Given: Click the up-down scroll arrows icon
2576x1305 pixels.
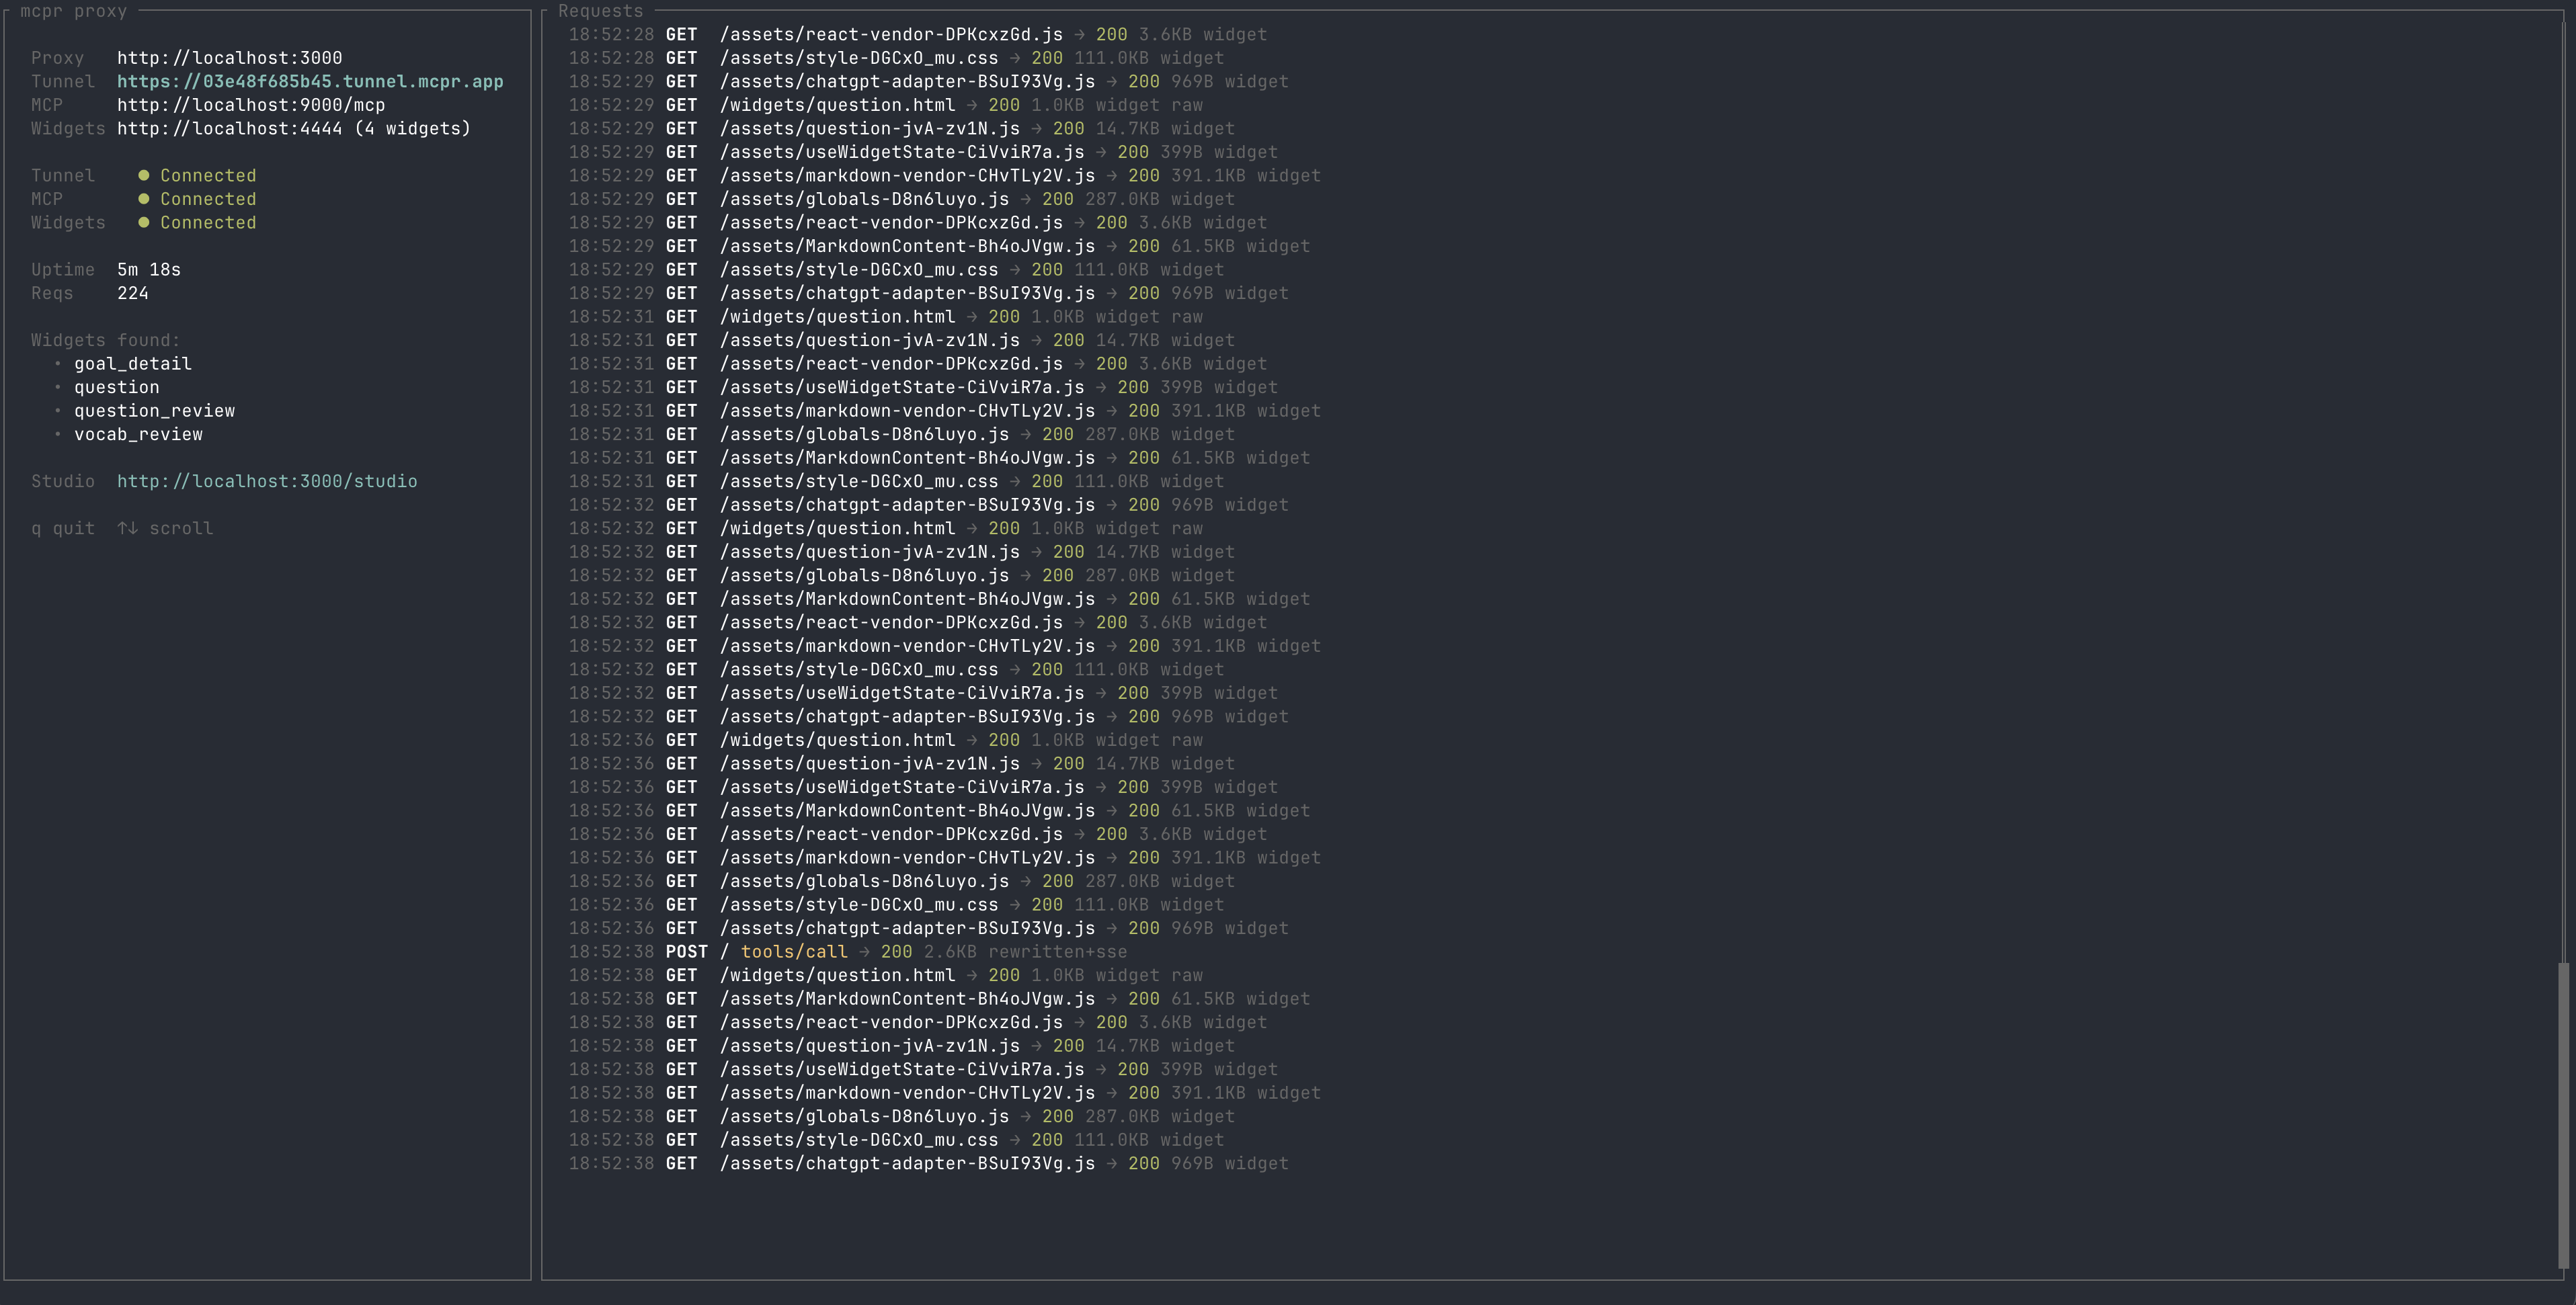Looking at the screenshot, I should click(x=128, y=528).
